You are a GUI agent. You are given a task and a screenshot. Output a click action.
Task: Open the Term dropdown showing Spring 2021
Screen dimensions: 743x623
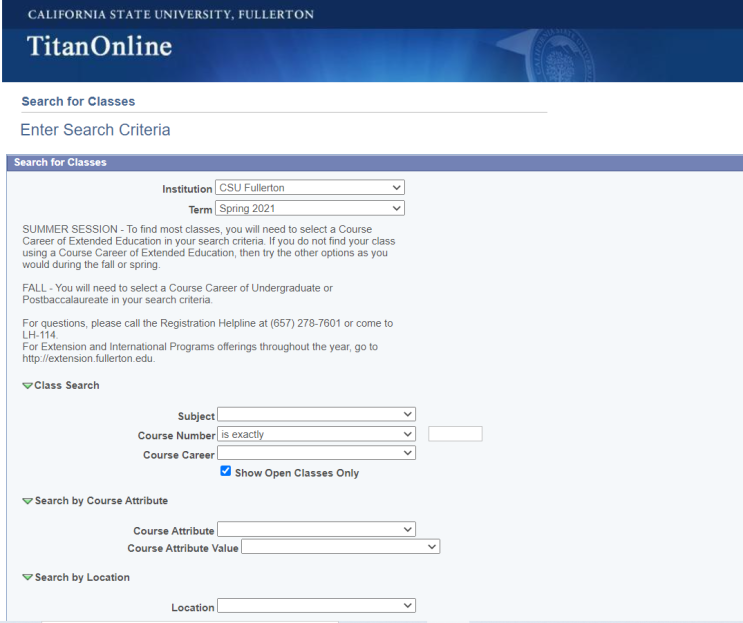tap(309, 208)
